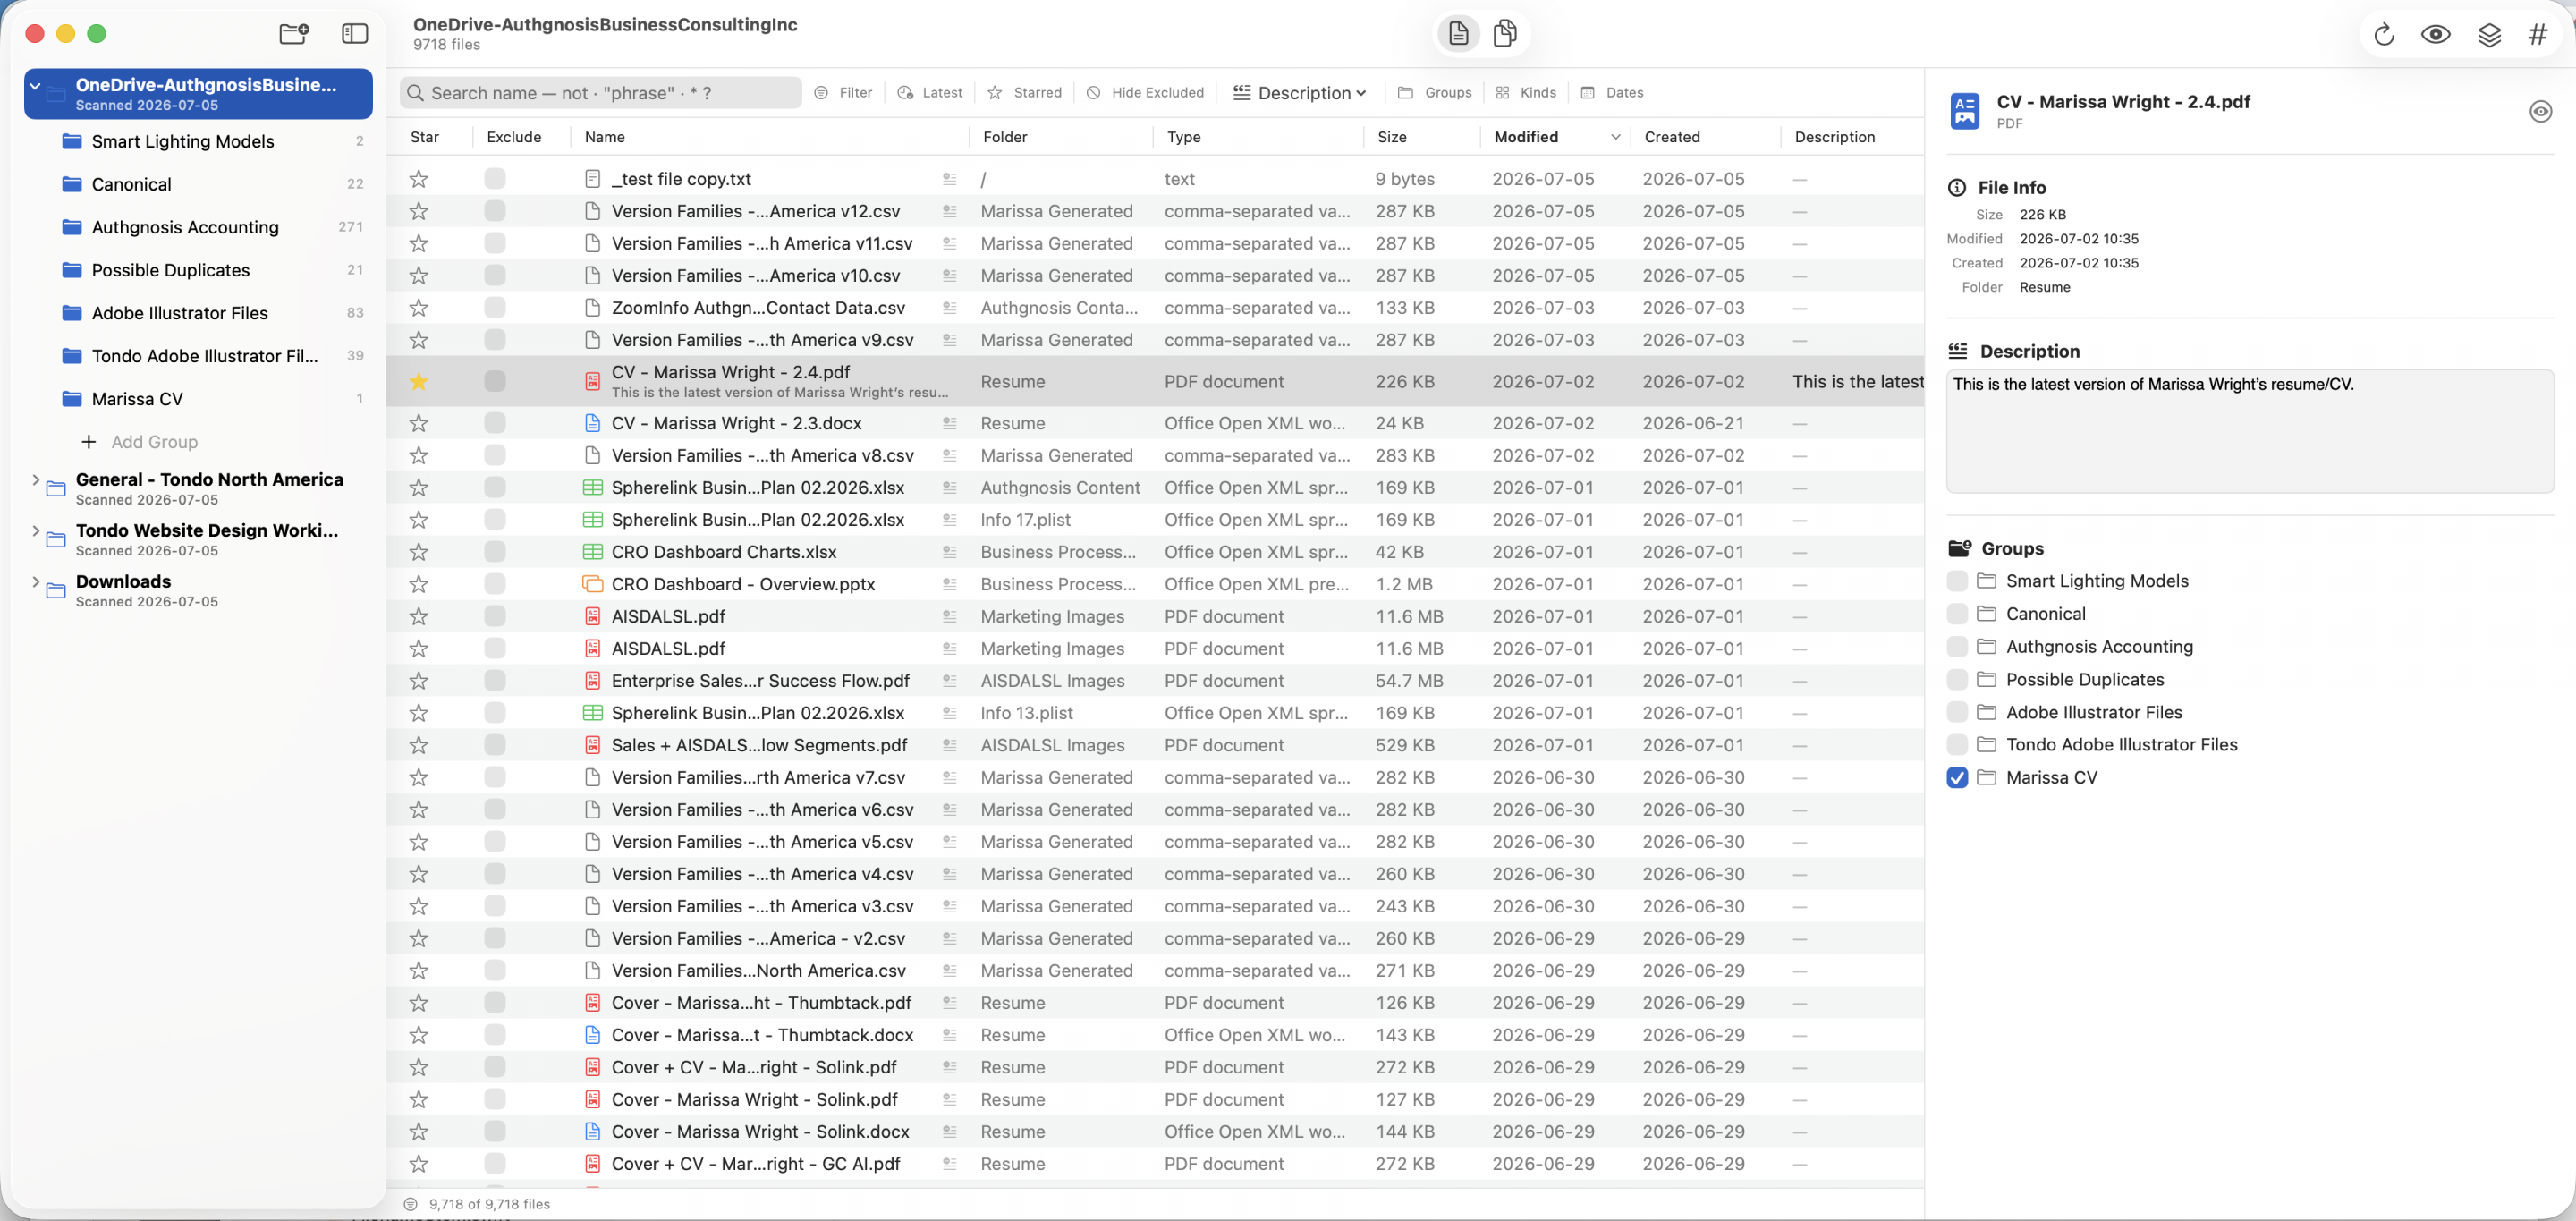Viewport: 2576px width, 1221px height.
Task: Star the Cover - Marissa Wright - Solink.docx row
Action: (x=419, y=1132)
